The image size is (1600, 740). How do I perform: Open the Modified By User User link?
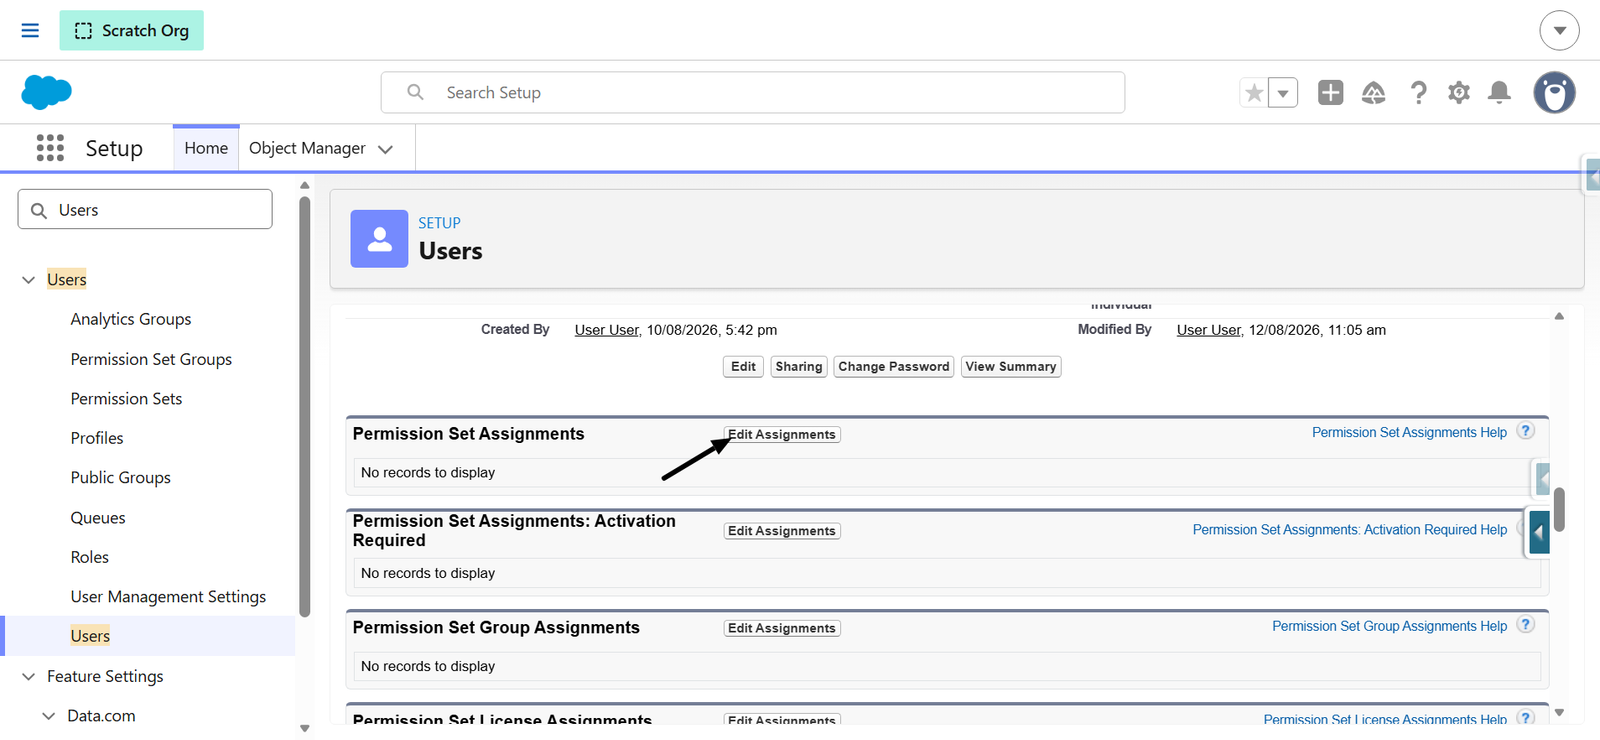click(x=1208, y=330)
